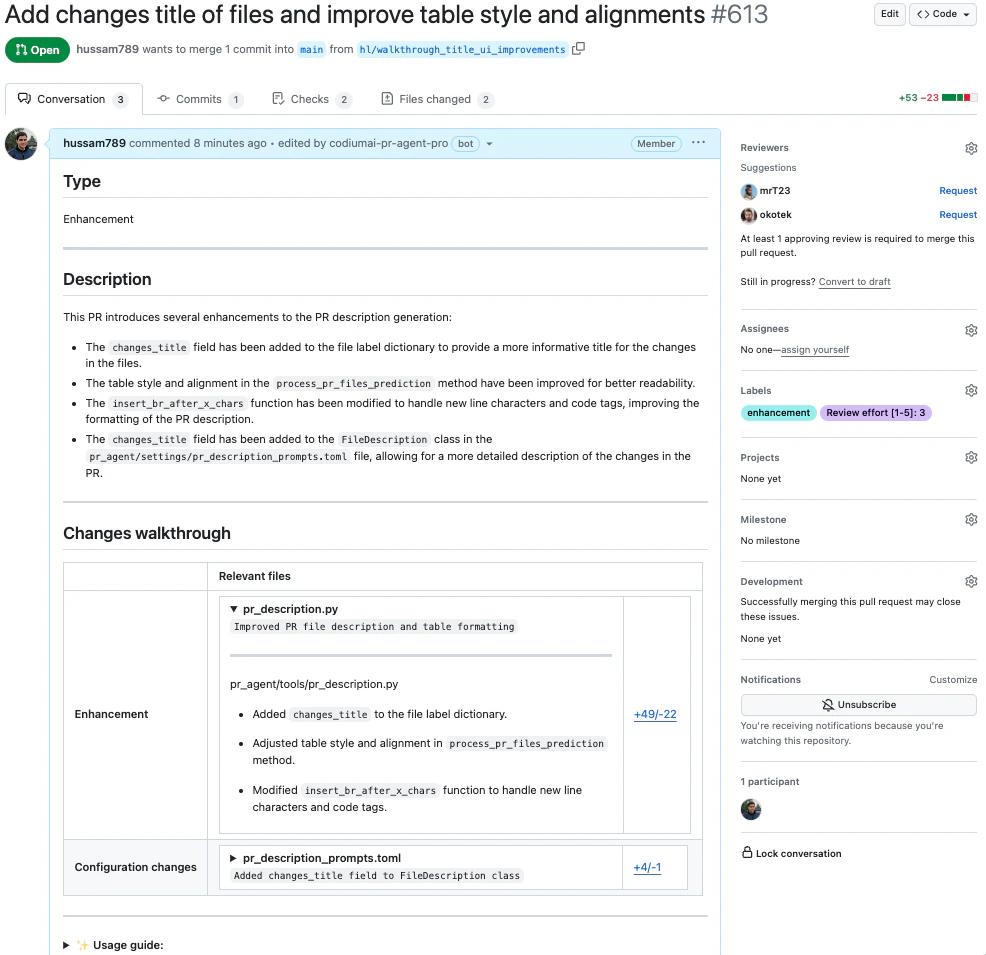Click the participant avatar in sidebar
Image resolution: width=986 pixels, height=955 pixels.
(x=751, y=809)
